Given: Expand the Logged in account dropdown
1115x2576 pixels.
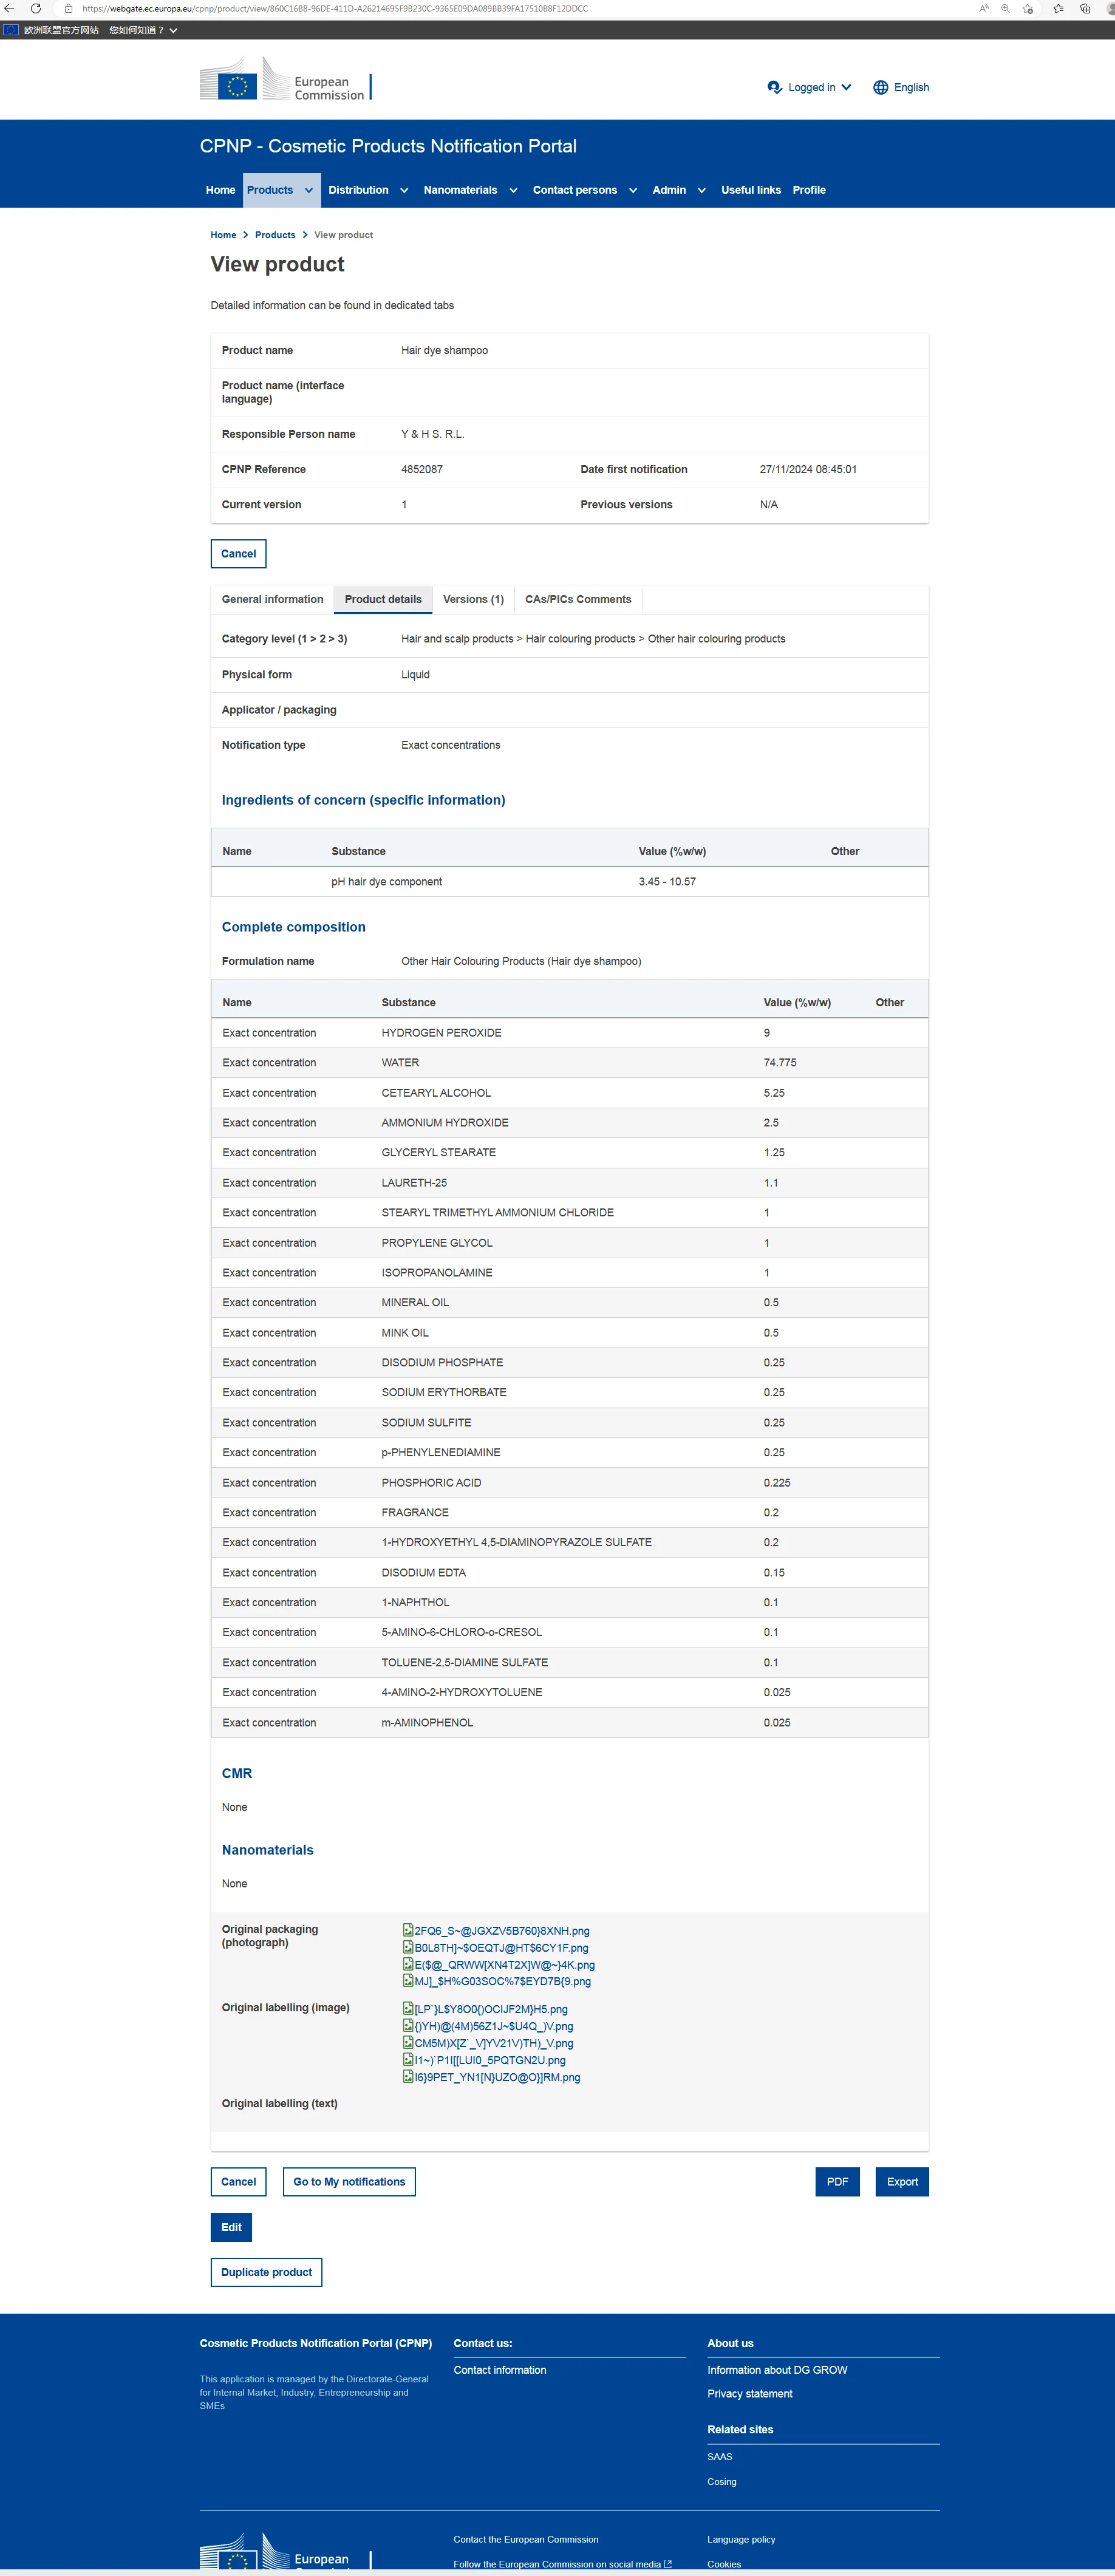Looking at the screenshot, I should [846, 88].
